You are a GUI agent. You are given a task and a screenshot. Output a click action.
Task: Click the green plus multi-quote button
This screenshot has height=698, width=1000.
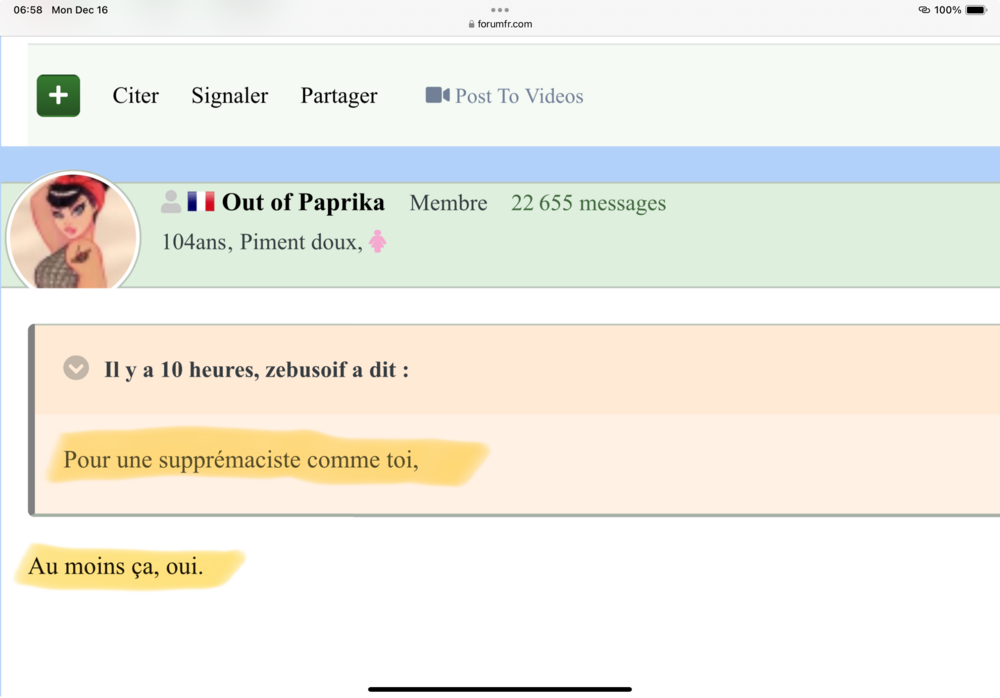pyautogui.click(x=58, y=96)
